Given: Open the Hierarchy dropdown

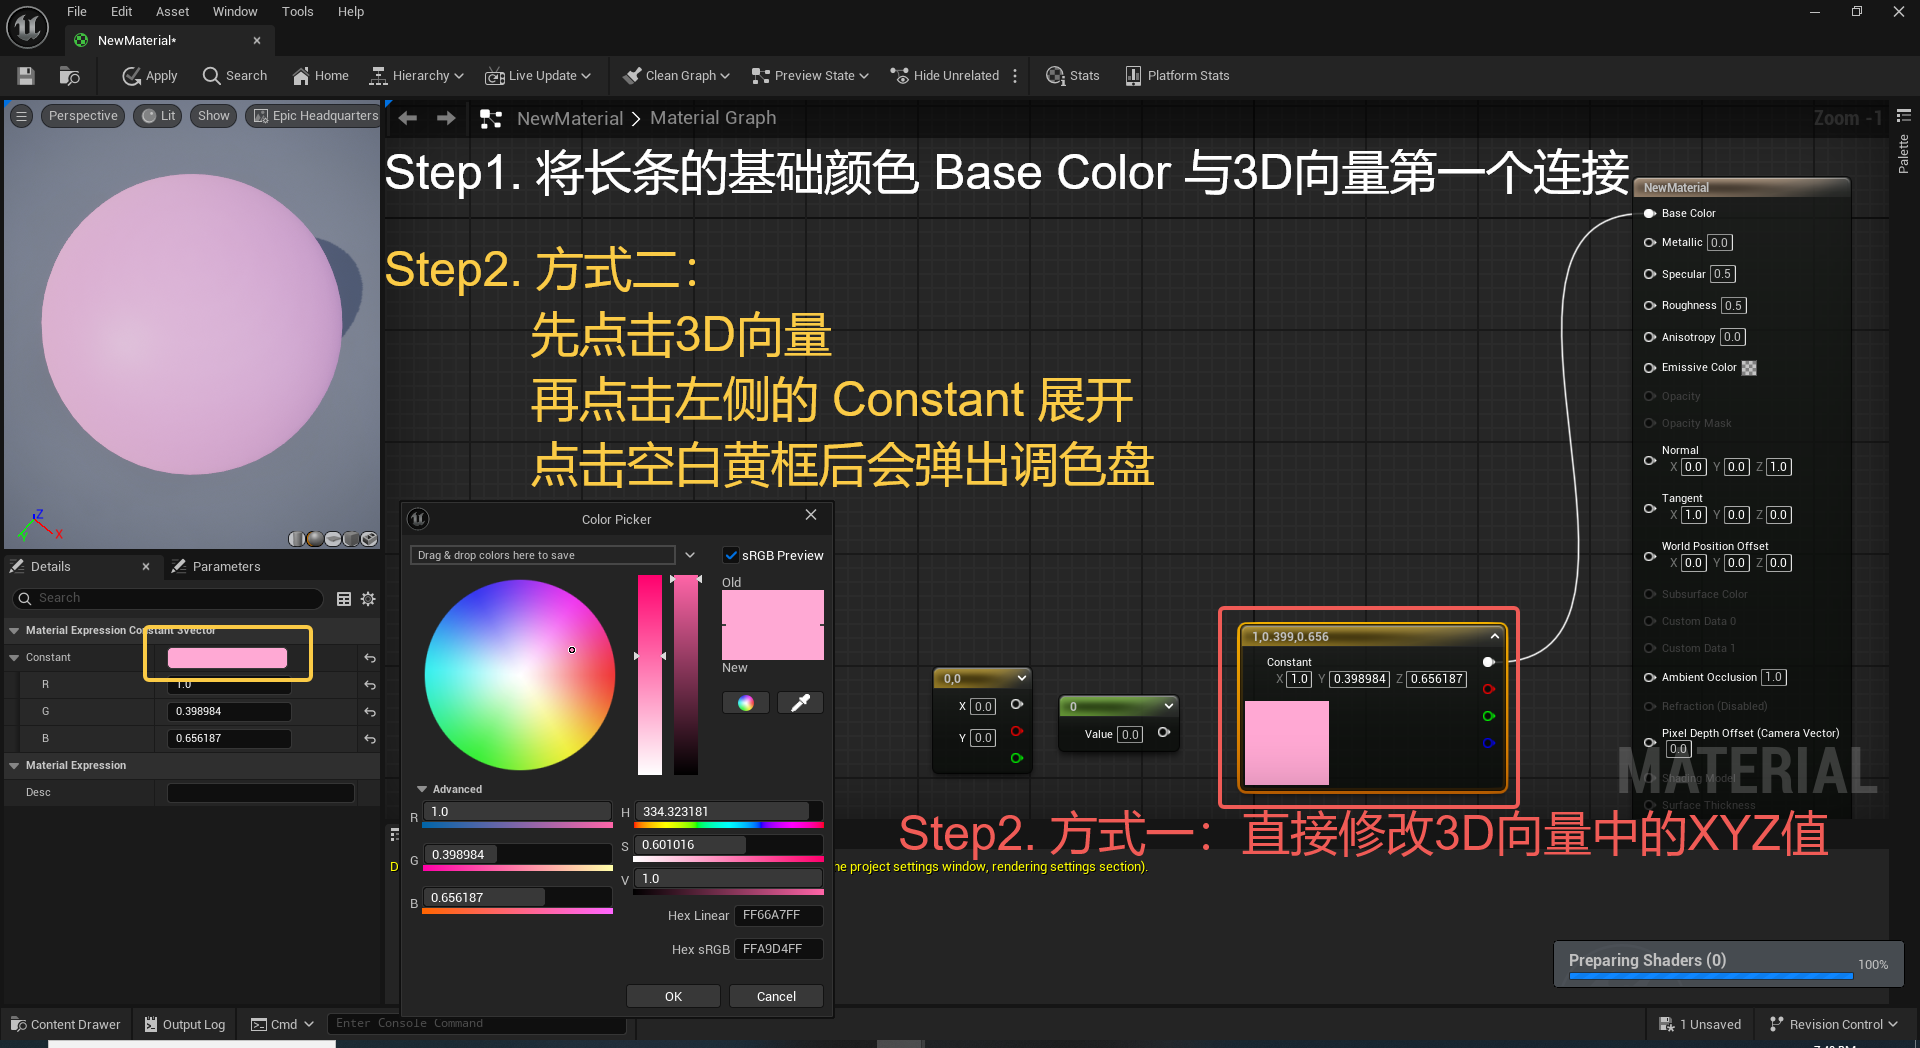Looking at the screenshot, I should click(416, 76).
